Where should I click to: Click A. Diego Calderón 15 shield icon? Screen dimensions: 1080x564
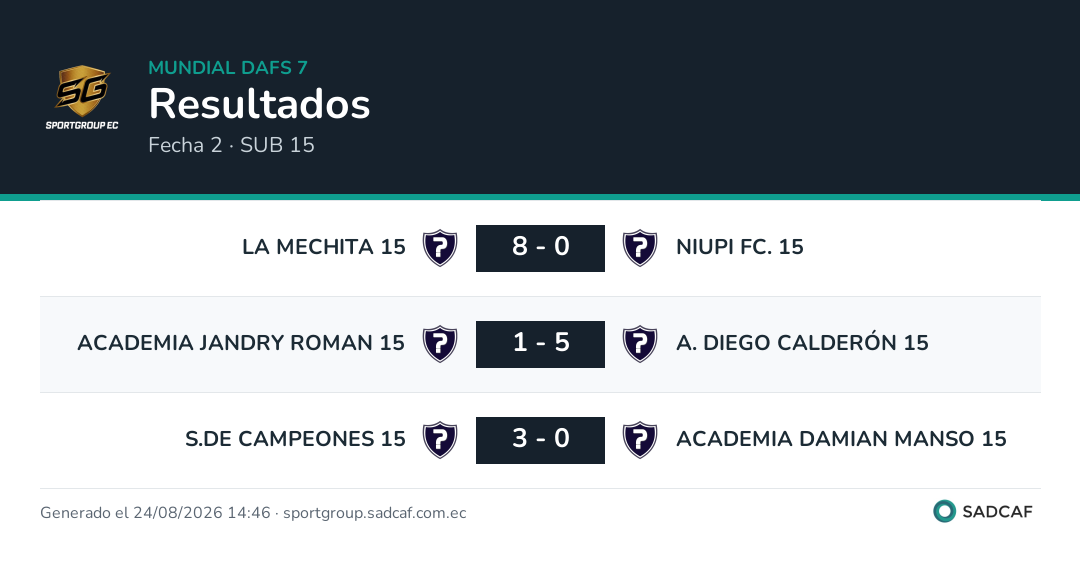[640, 344]
